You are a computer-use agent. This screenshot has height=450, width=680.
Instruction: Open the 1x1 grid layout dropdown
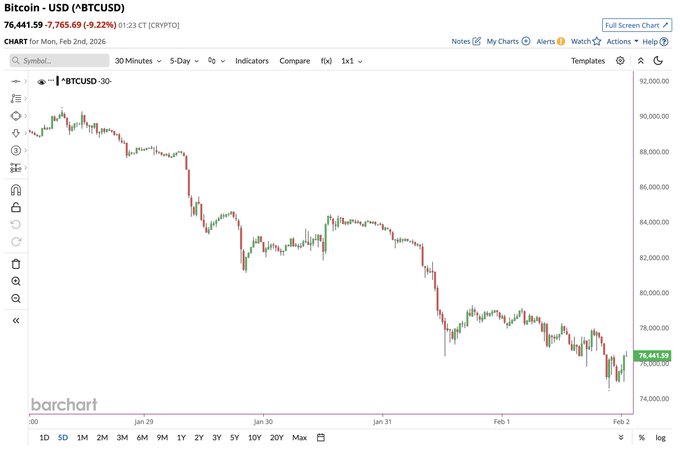tap(351, 61)
